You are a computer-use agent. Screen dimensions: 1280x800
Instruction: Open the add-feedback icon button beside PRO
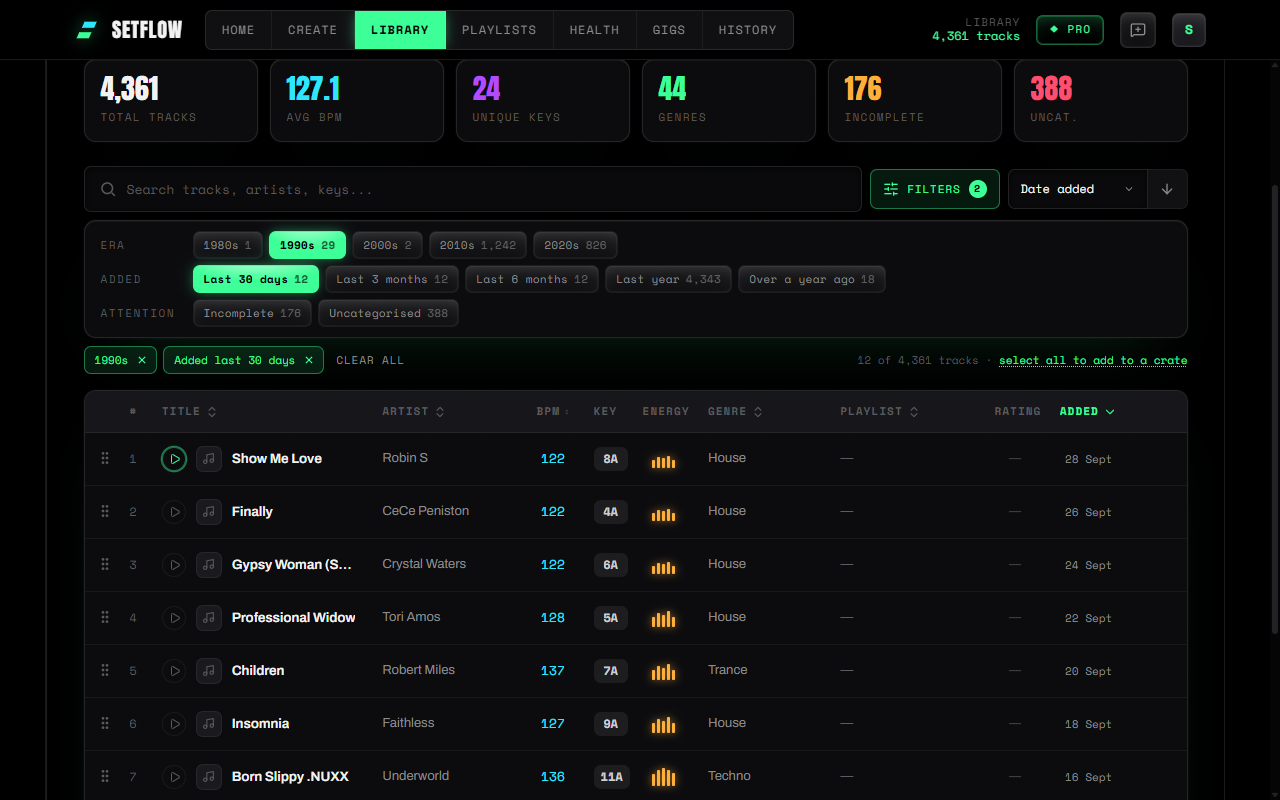coord(1138,30)
